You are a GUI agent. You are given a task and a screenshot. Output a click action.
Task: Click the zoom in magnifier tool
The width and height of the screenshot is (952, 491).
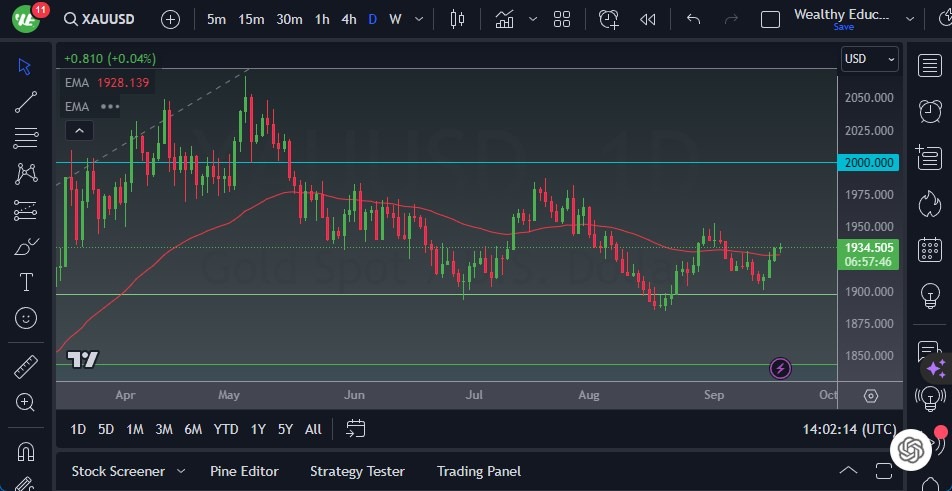[x=26, y=402]
